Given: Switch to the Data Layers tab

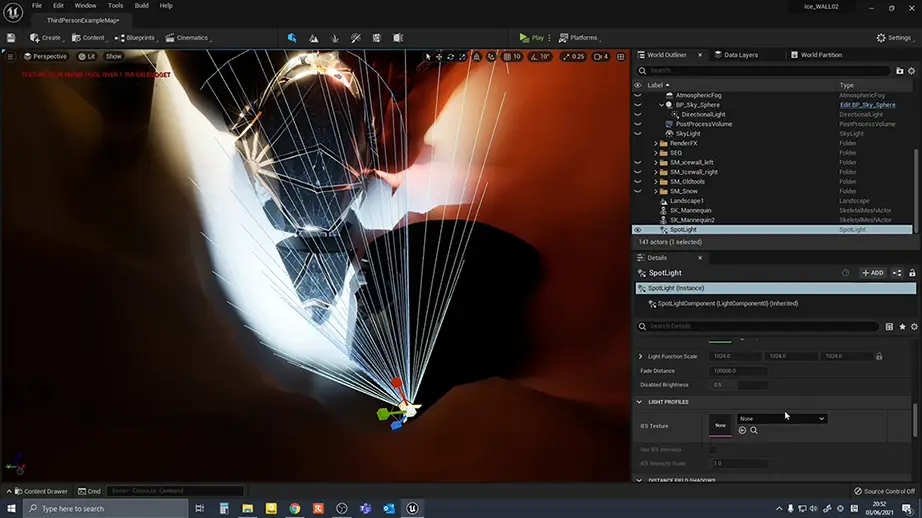Looking at the screenshot, I should click(741, 55).
